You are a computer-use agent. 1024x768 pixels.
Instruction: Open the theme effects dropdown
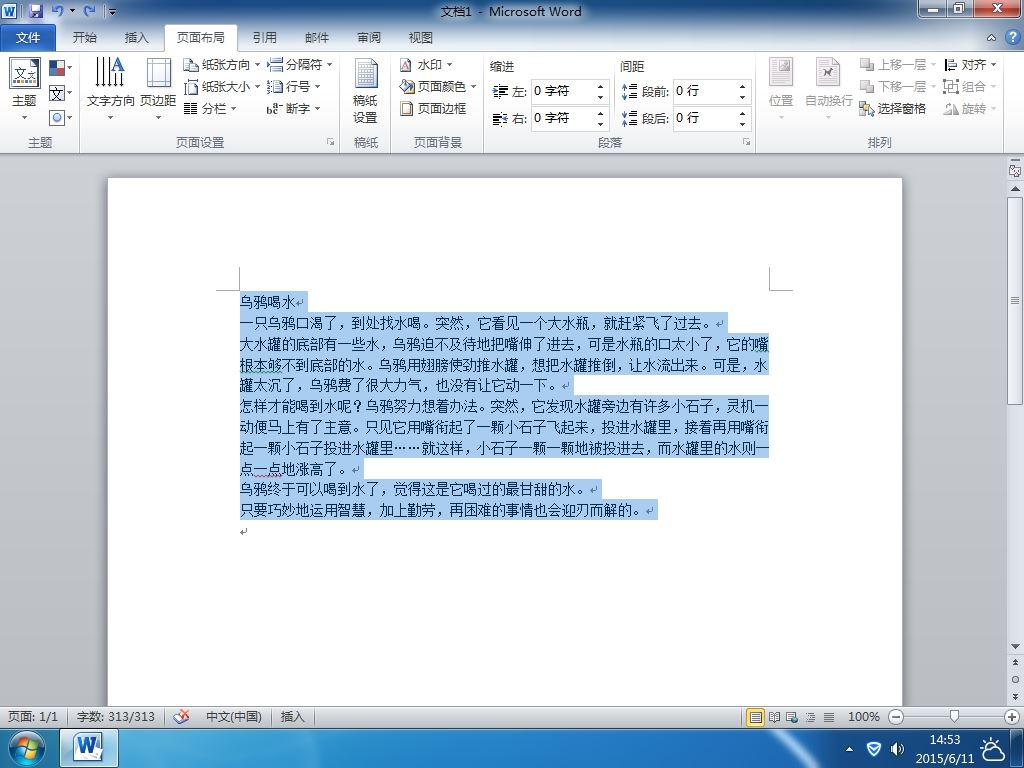point(60,118)
